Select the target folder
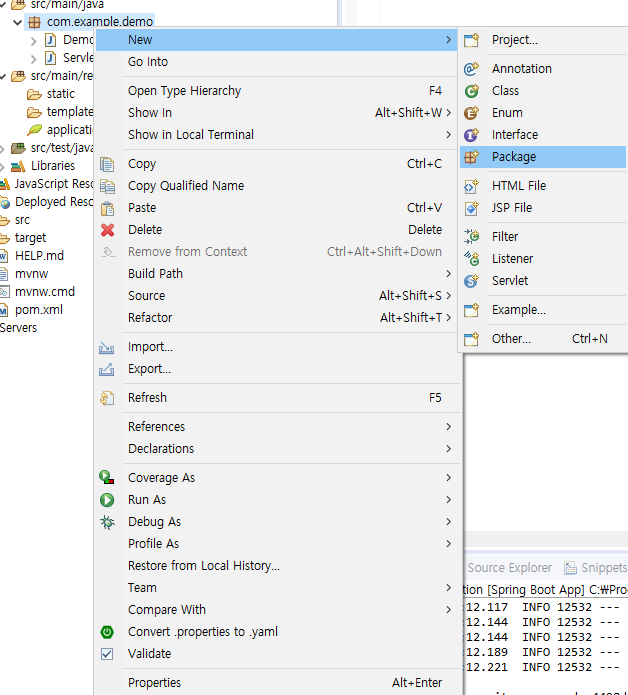The width and height of the screenshot is (628, 695). pyautogui.click(x=31, y=238)
